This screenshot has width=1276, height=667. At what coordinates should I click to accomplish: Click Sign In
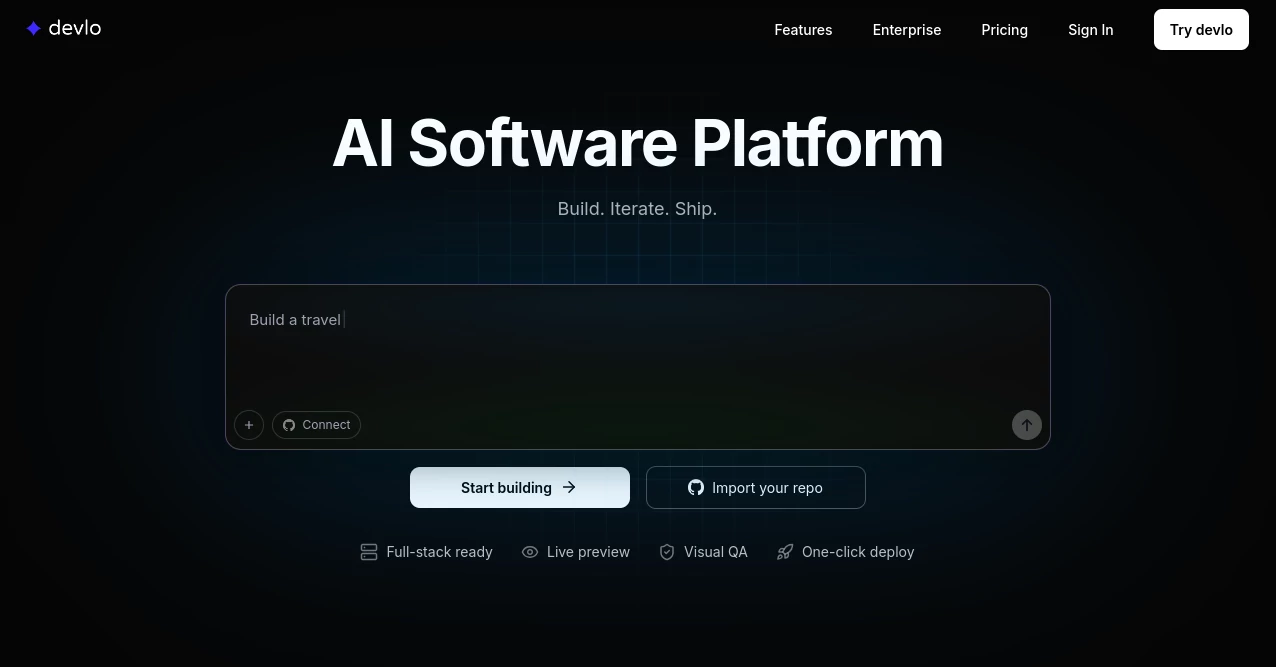(x=1090, y=30)
